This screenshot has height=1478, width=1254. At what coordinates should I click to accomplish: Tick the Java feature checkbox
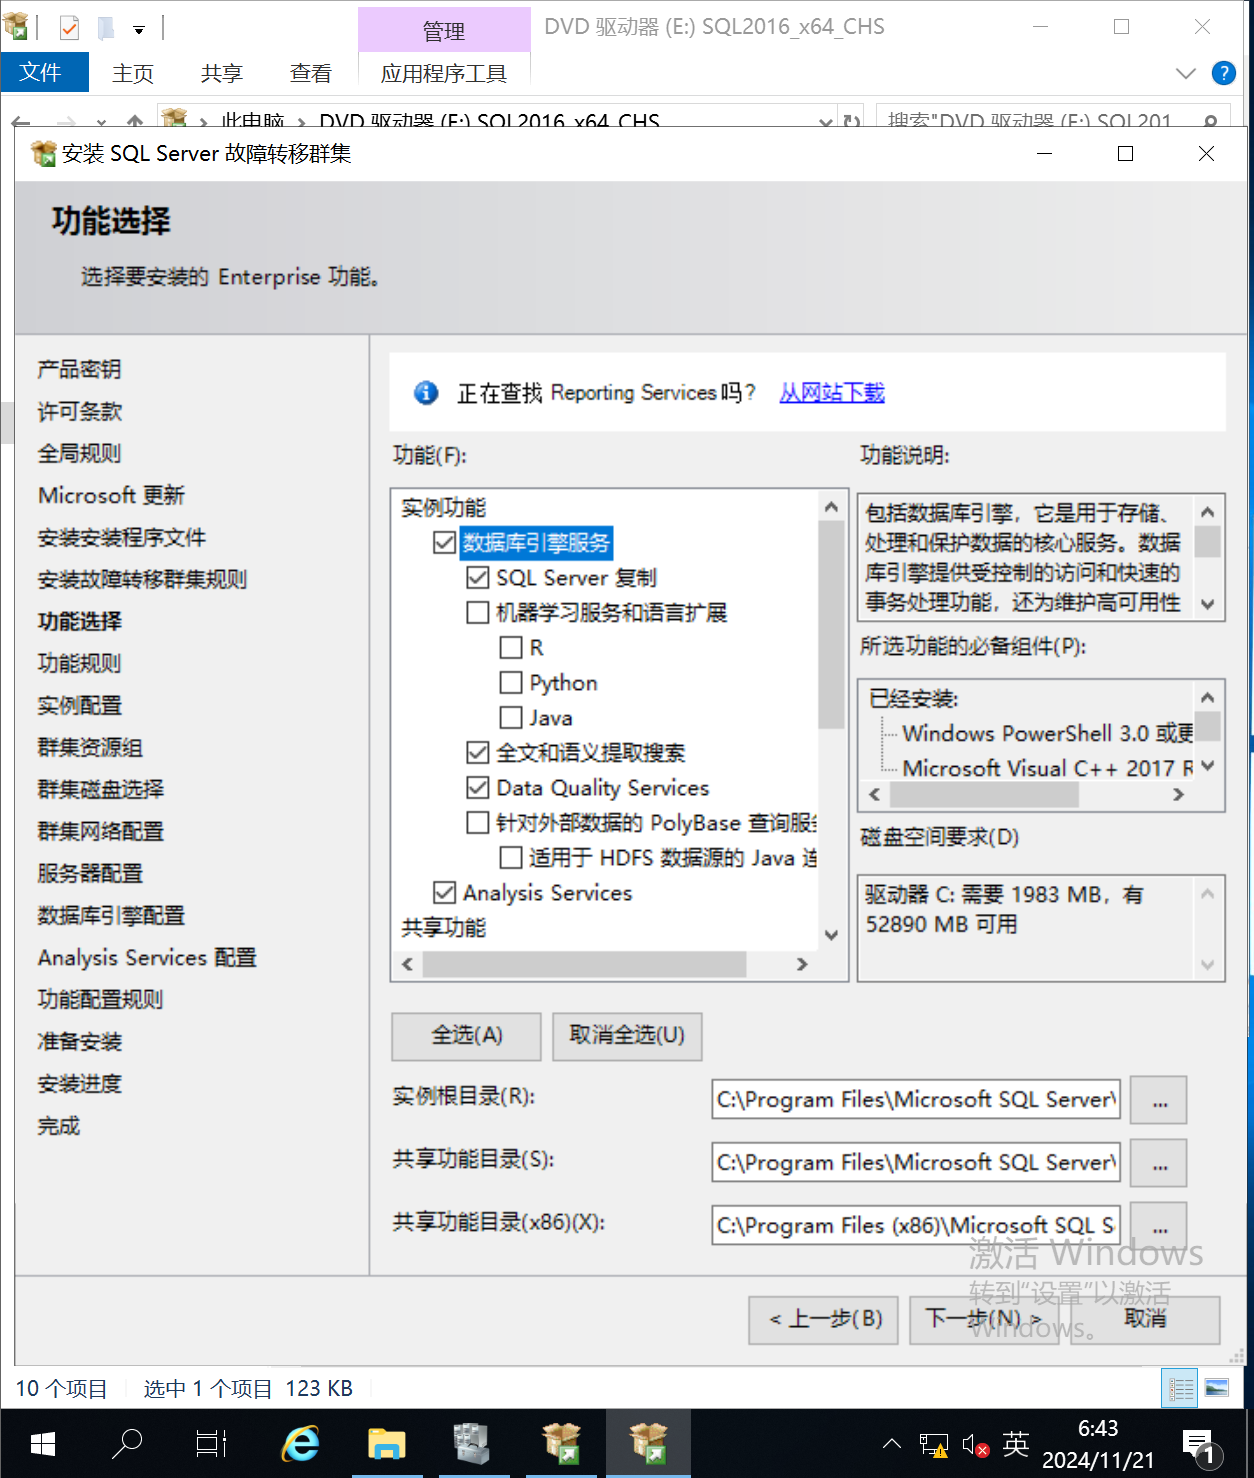coord(511,718)
